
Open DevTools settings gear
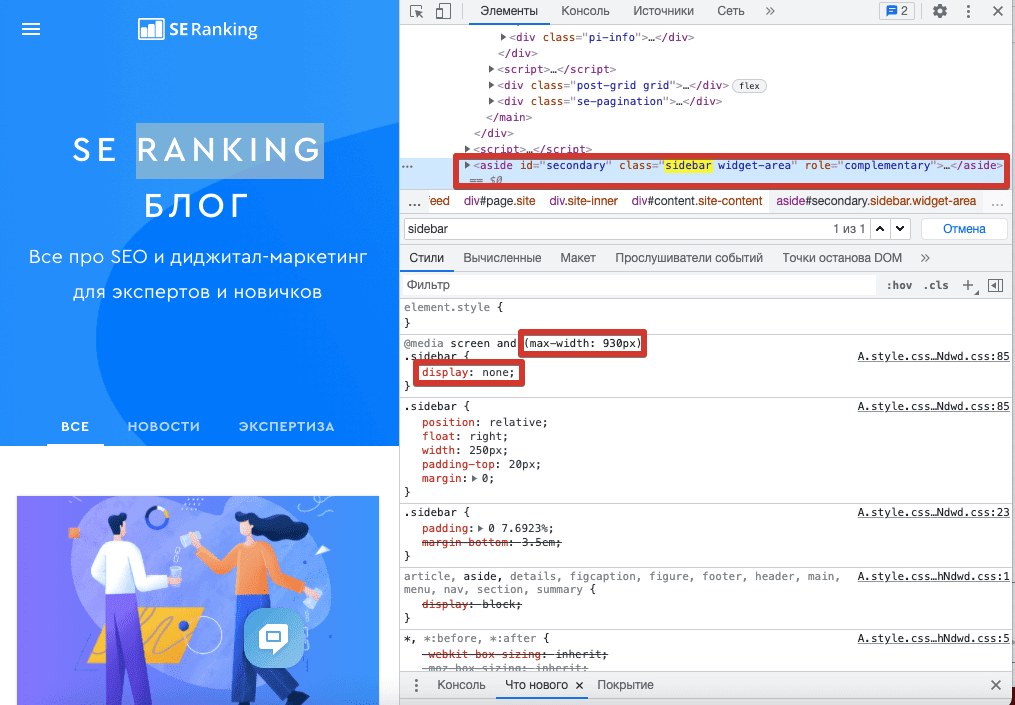[x=939, y=11]
